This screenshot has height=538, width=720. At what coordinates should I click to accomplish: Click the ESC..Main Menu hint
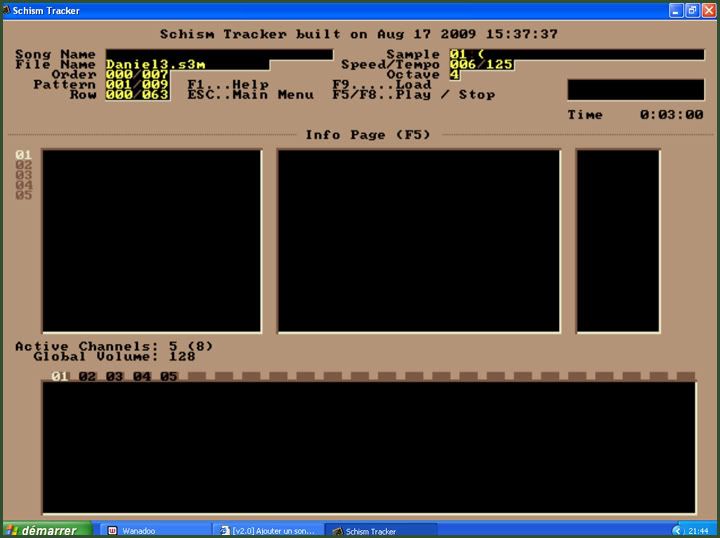click(x=251, y=95)
